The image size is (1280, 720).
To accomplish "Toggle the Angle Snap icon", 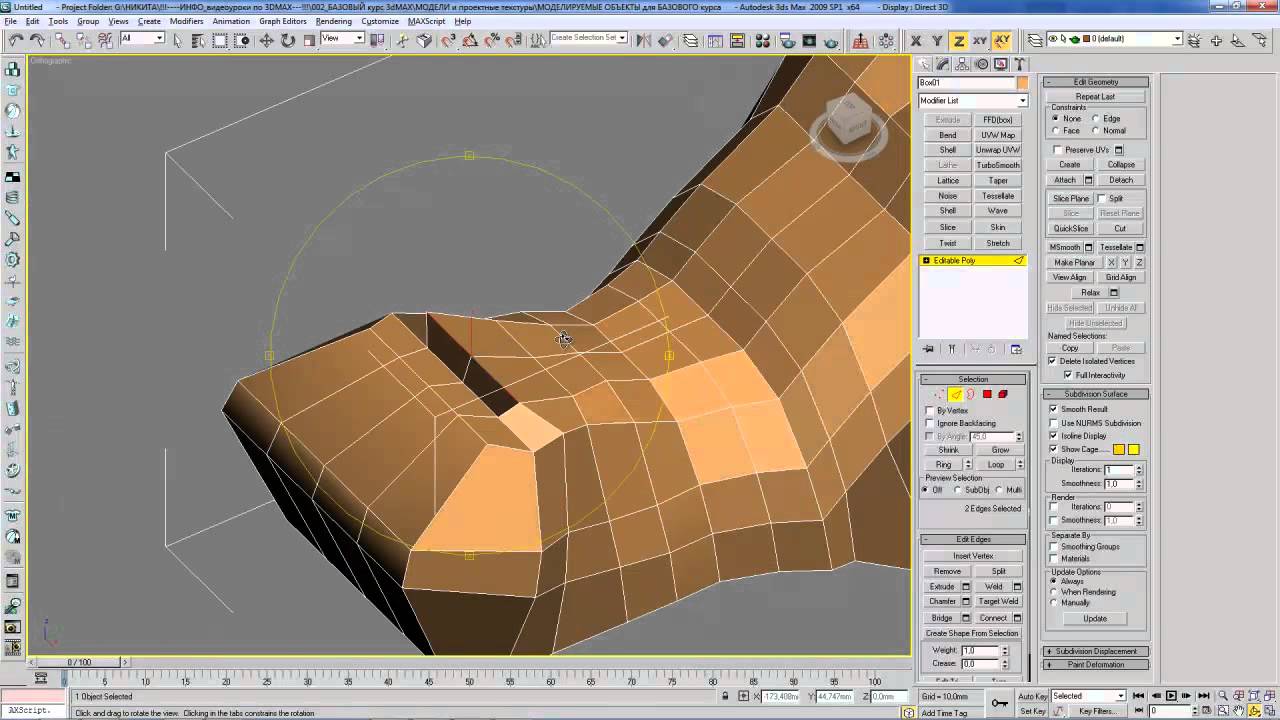I will point(471,40).
